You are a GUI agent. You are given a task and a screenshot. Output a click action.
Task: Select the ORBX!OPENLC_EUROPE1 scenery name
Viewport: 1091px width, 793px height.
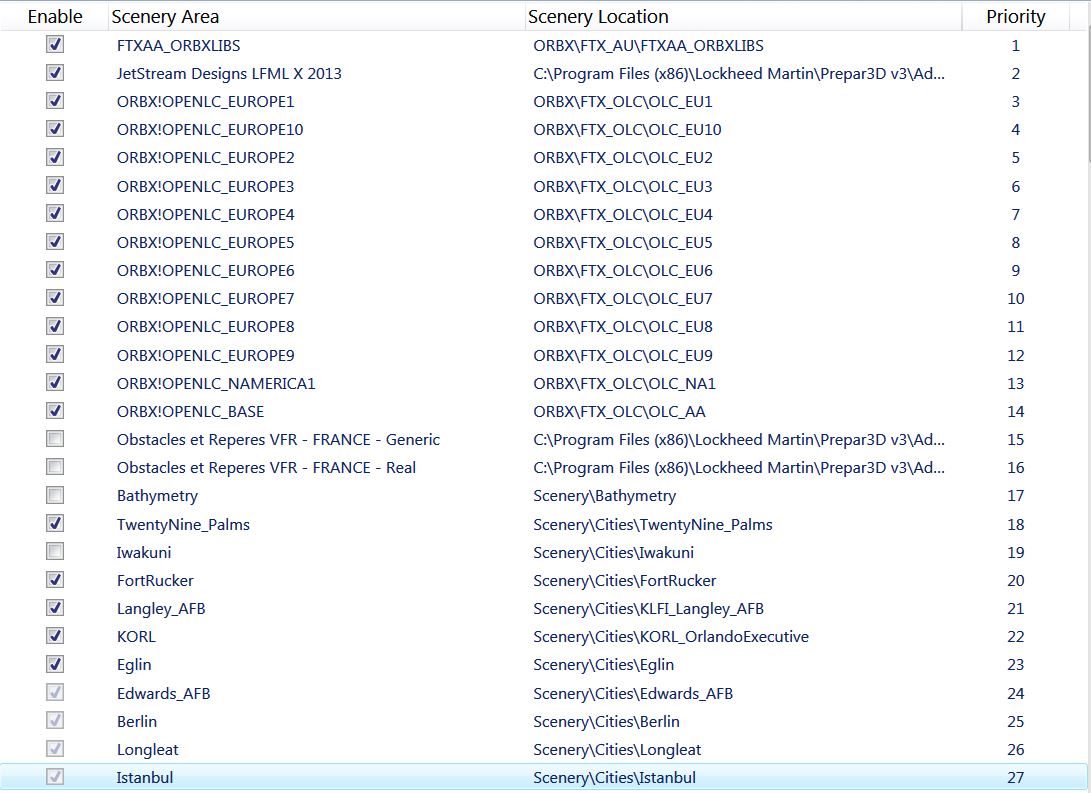[x=205, y=102]
